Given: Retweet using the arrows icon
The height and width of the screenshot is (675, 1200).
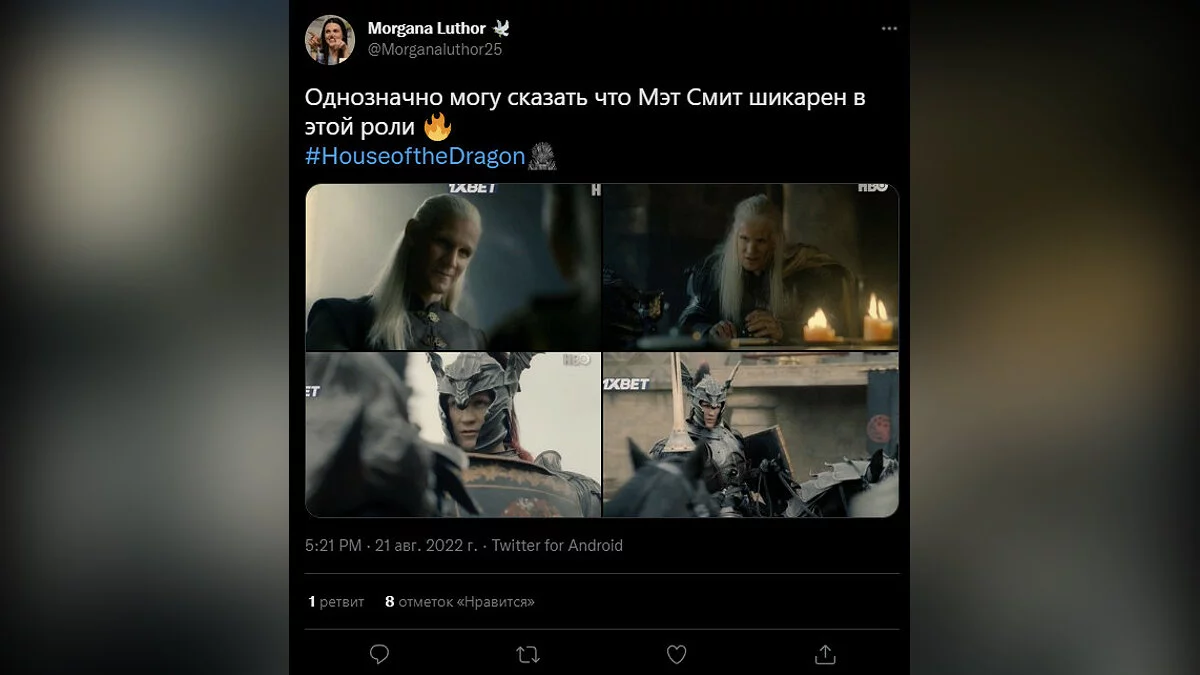Looking at the screenshot, I should pyautogui.click(x=528, y=654).
